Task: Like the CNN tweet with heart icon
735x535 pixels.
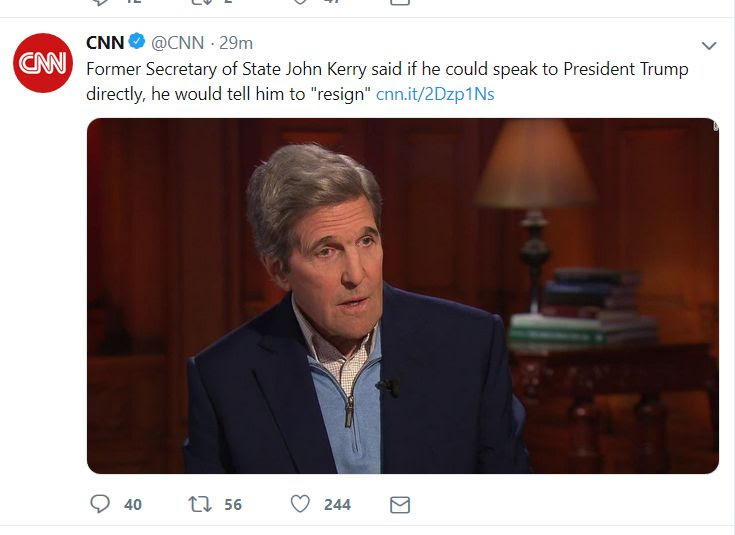Action: tap(300, 504)
